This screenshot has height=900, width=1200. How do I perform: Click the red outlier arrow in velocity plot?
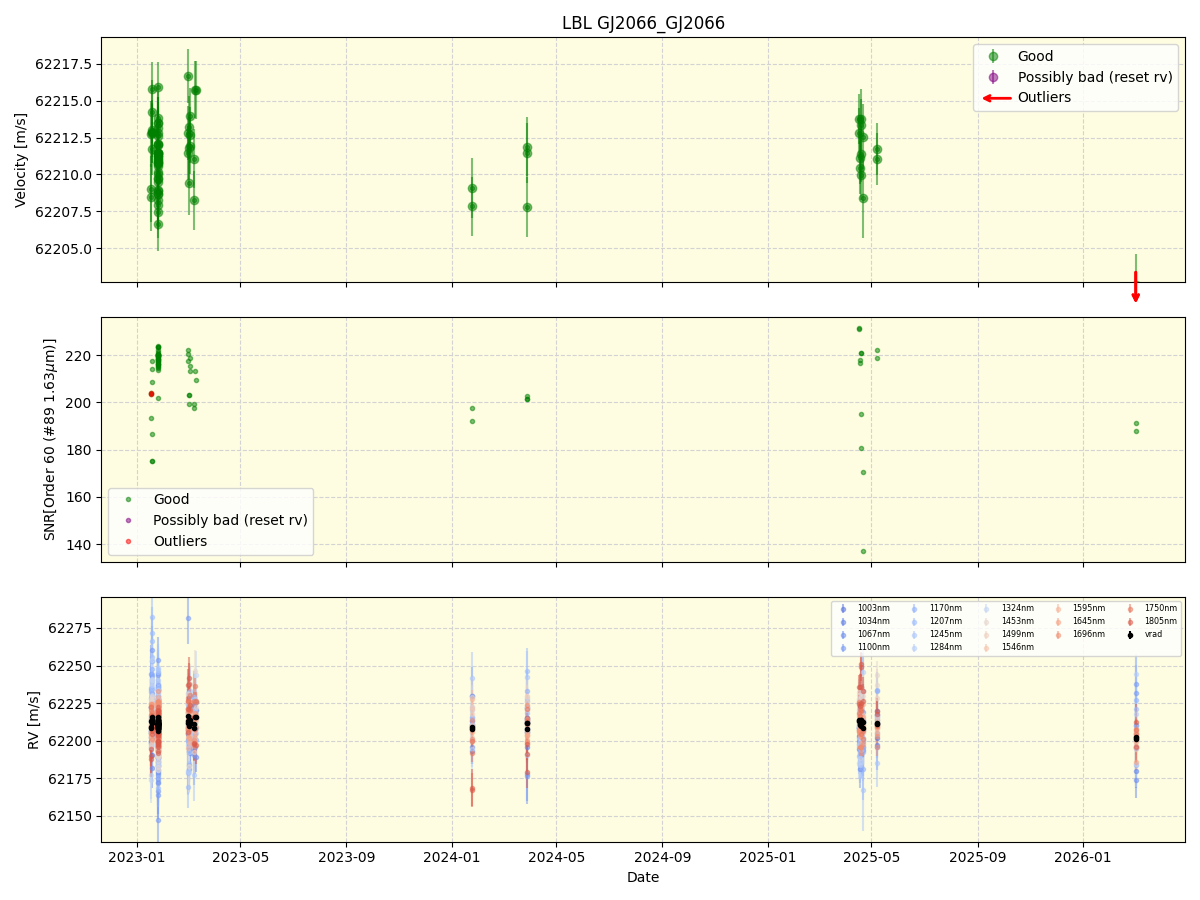(1135, 286)
